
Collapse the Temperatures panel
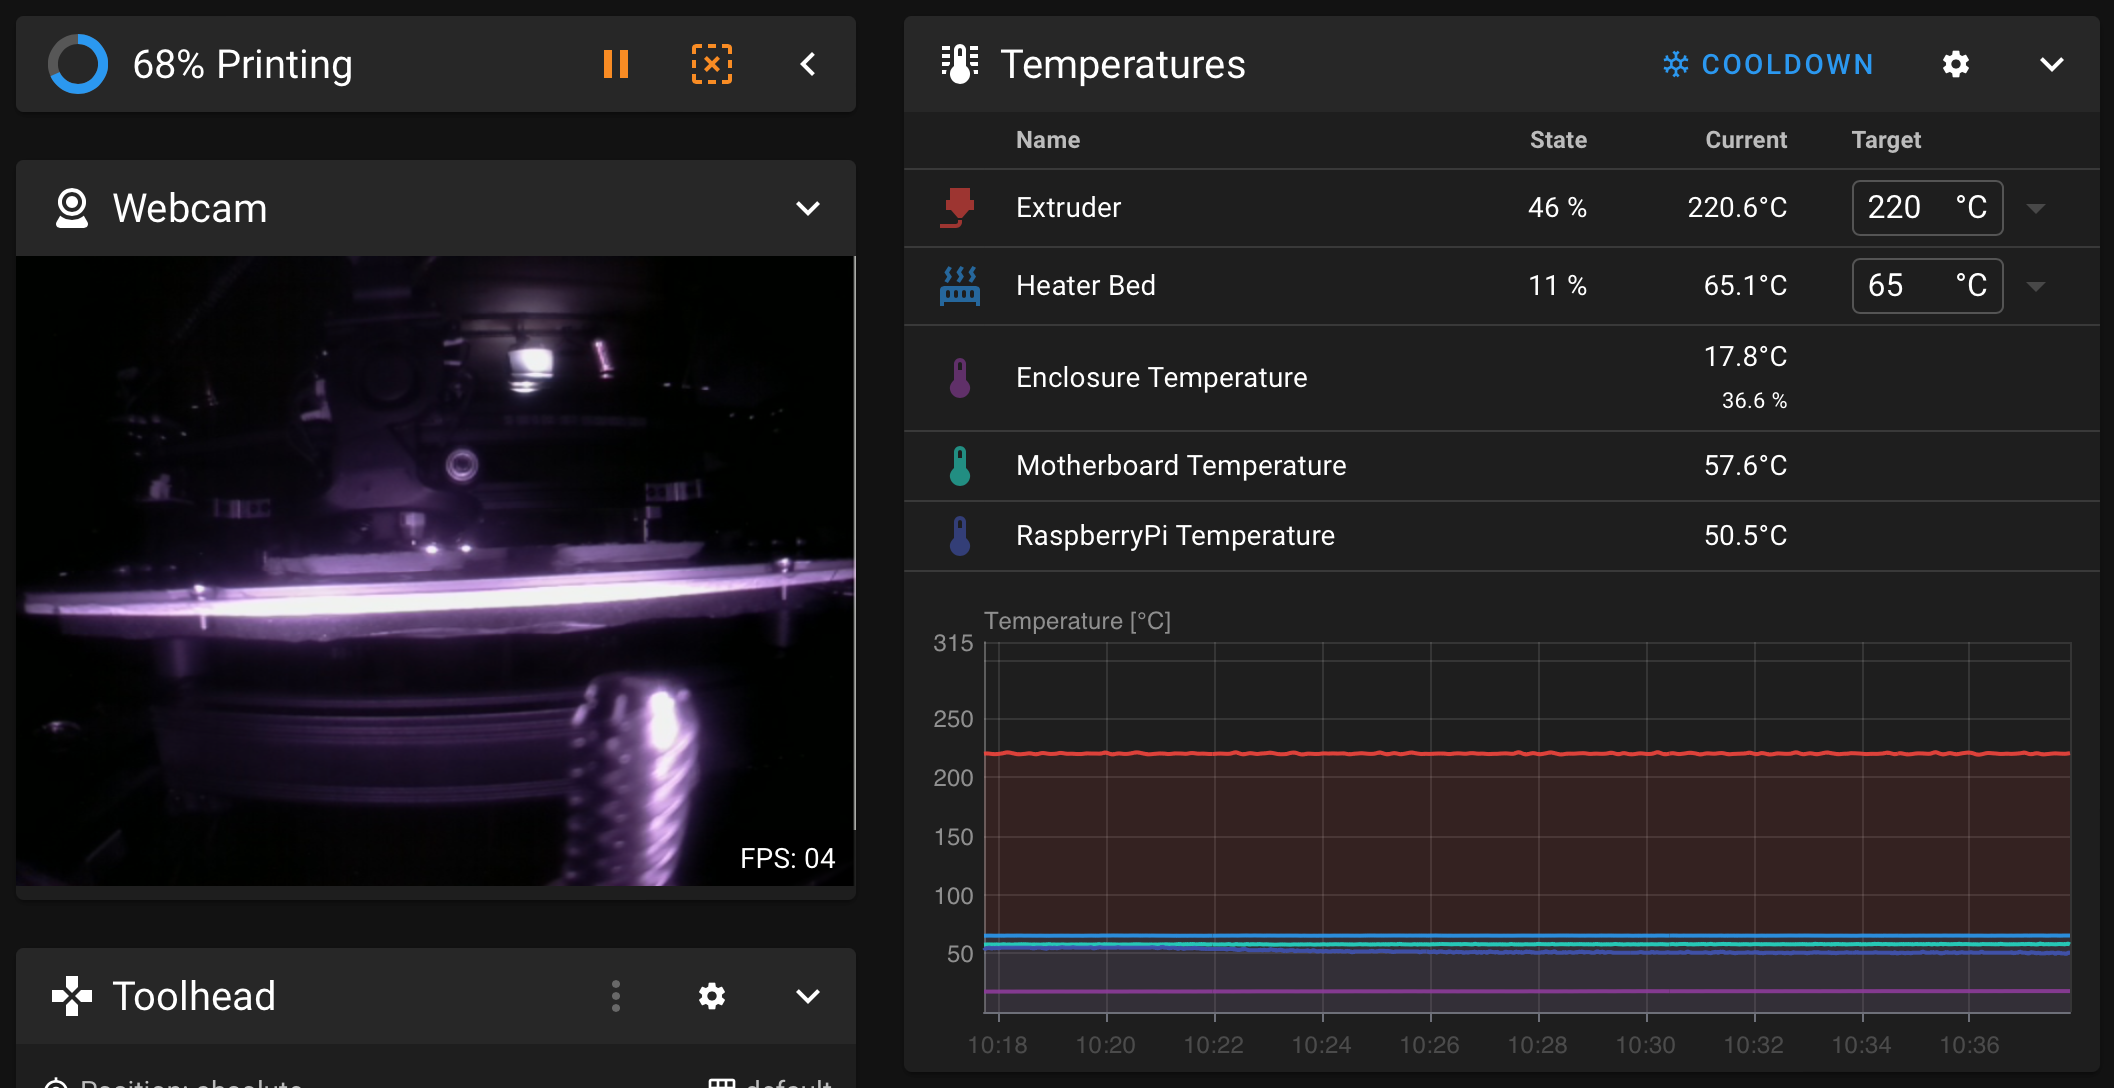tap(2051, 65)
